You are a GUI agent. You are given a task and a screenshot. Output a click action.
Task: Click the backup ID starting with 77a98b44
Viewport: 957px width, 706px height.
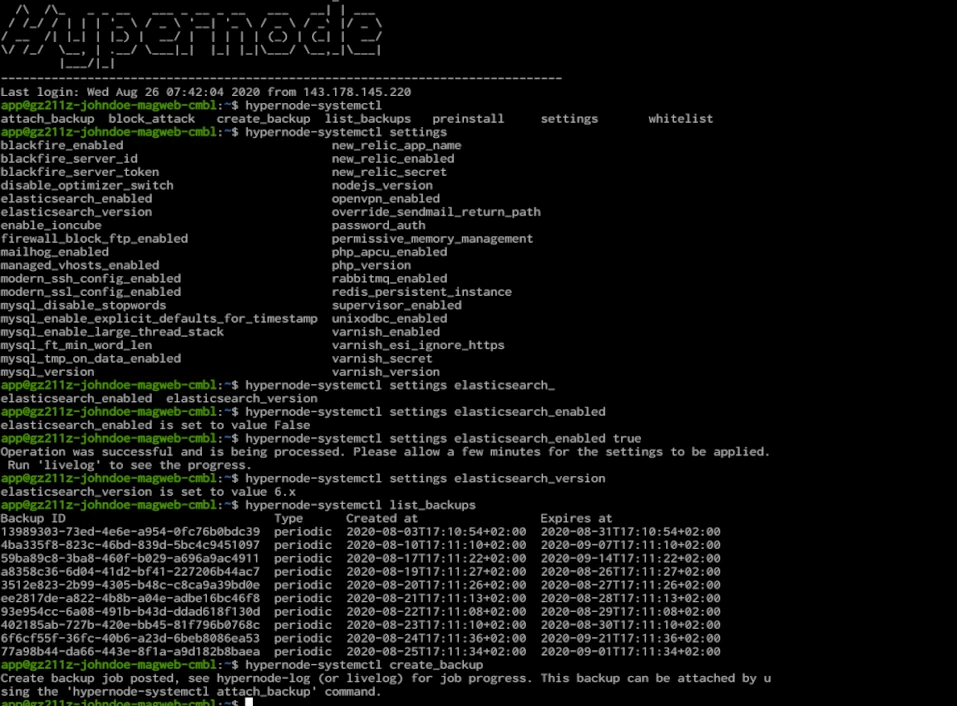(x=130, y=651)
